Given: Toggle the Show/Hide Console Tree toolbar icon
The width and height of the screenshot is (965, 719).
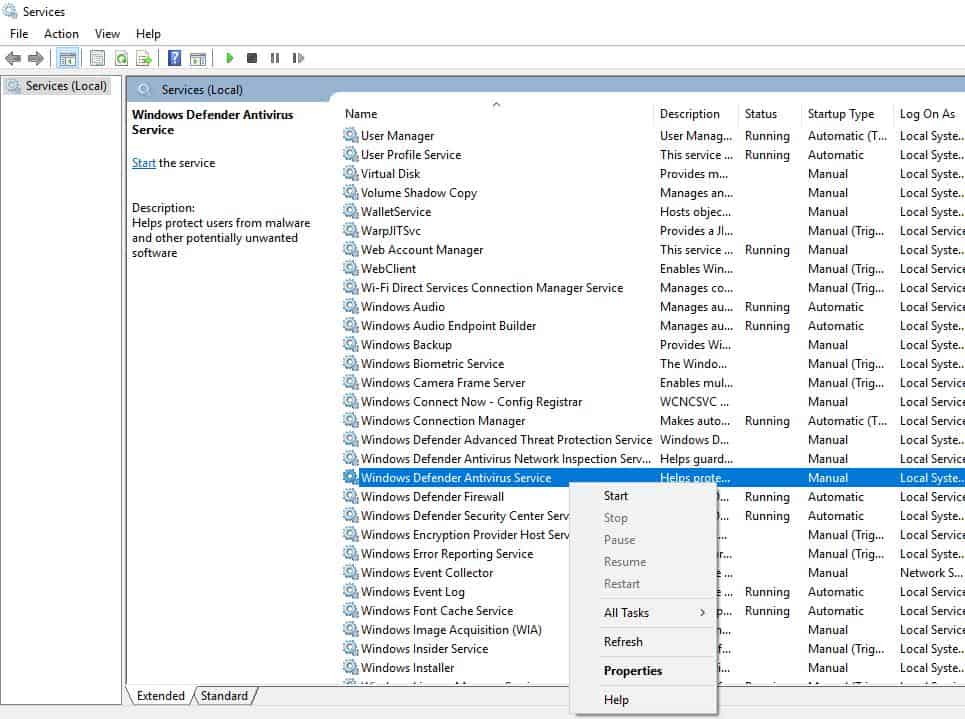Looking at the screenshot, I should click(68, 58).
